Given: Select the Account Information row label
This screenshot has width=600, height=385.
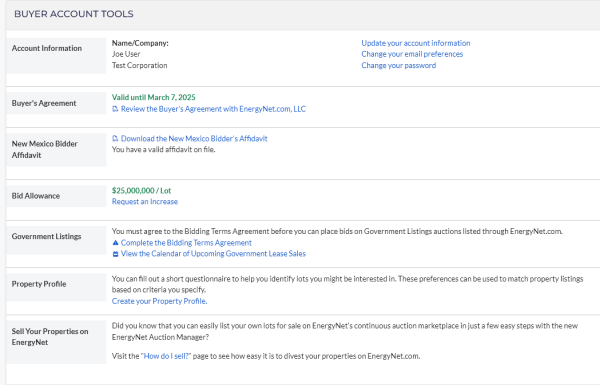Looking at the screenshot, I should click(x=47, y=48).
